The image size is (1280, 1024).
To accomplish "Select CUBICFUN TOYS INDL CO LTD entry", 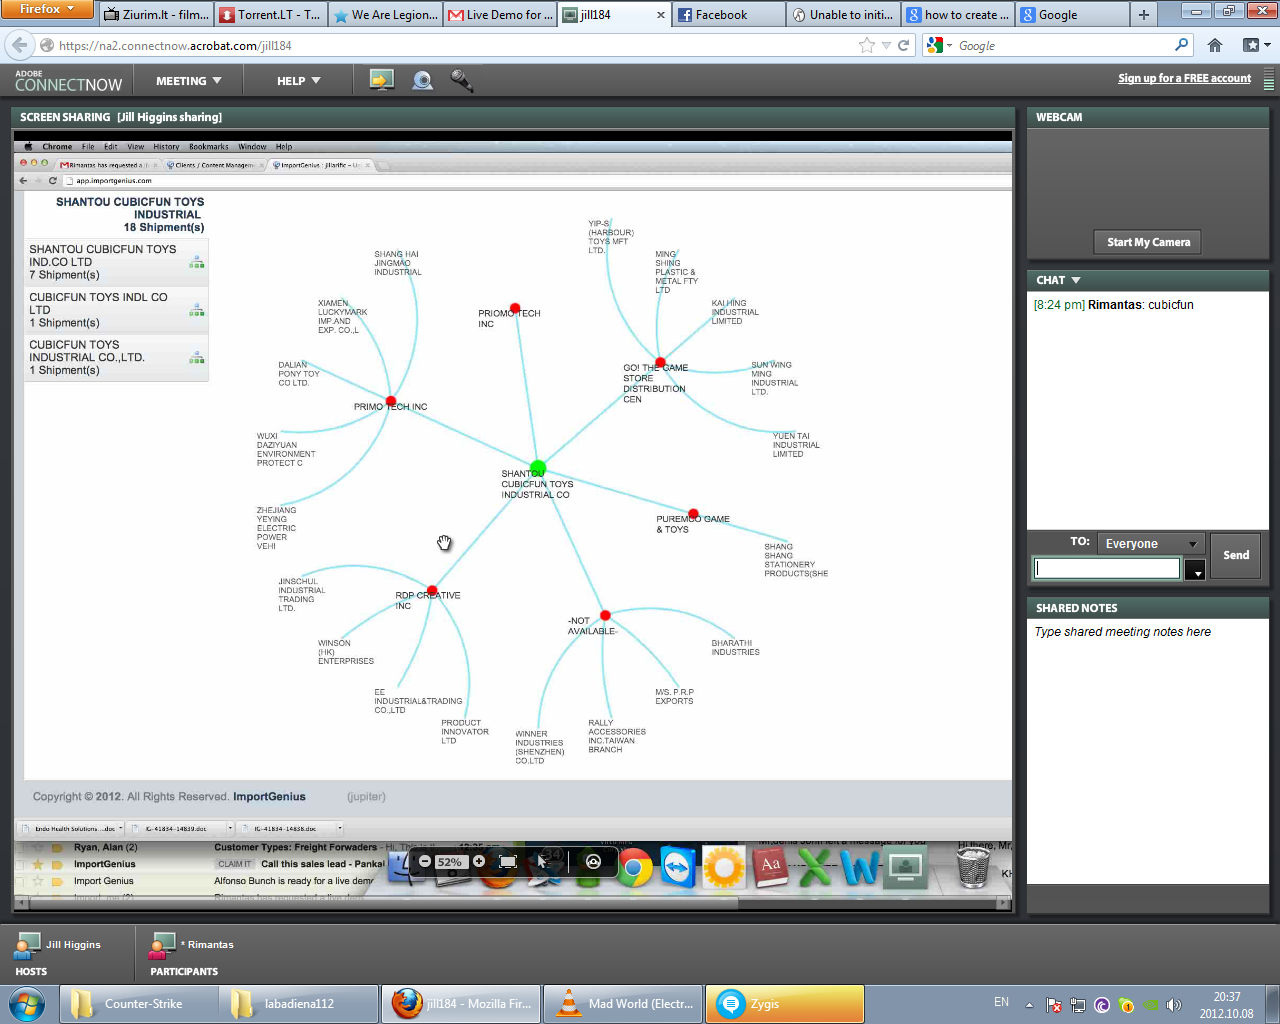I will pos(117,310).
